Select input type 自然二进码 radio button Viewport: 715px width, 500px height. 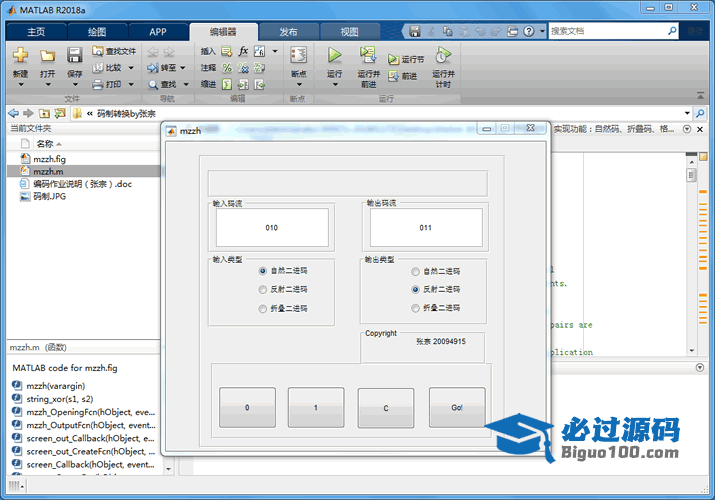point(263,271)
